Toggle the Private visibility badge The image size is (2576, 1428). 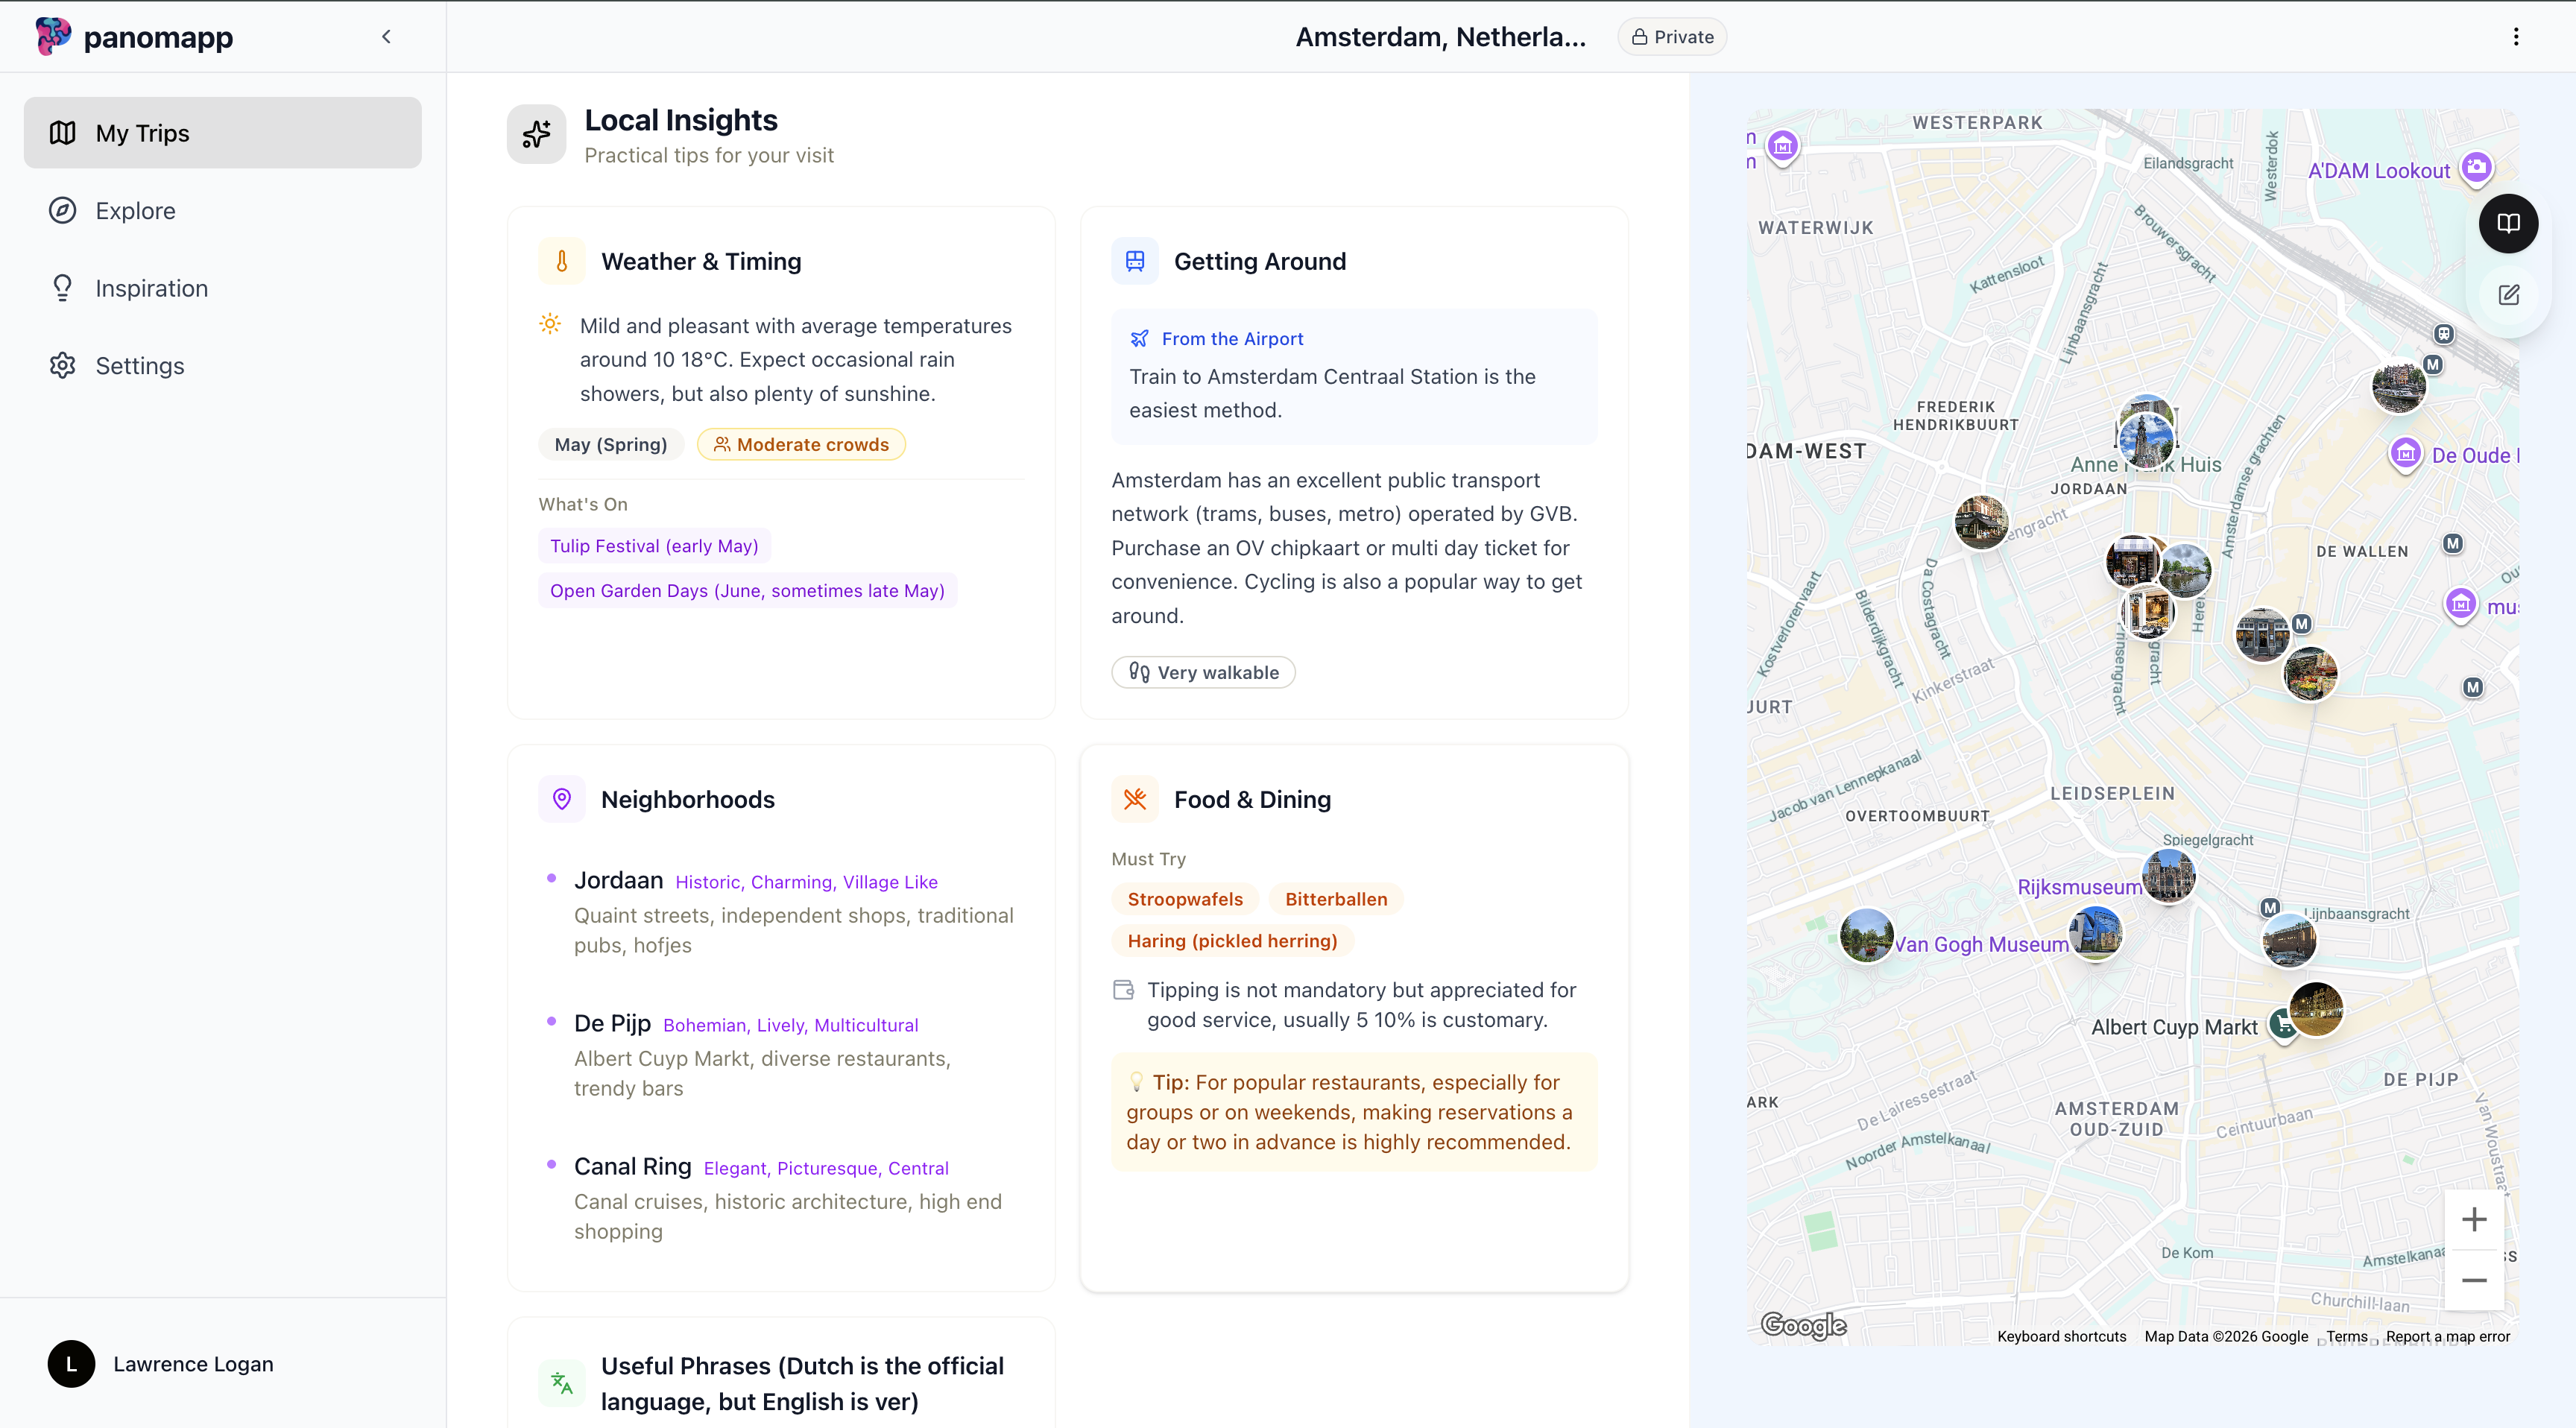[x=1671, y=36]
